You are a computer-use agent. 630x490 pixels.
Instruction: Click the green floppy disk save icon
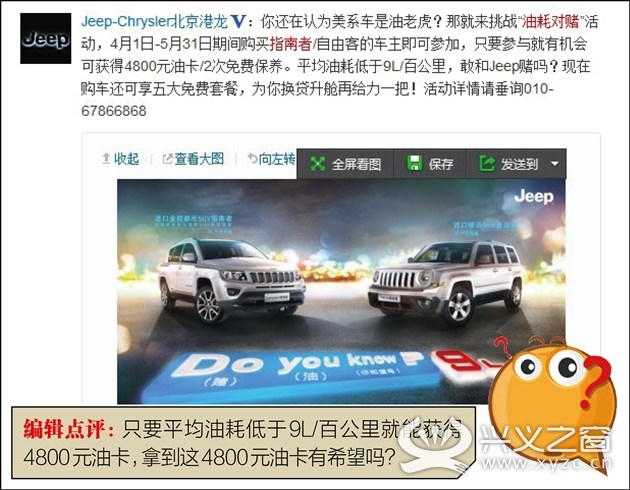pyautogui.click(x=415, y=163)
